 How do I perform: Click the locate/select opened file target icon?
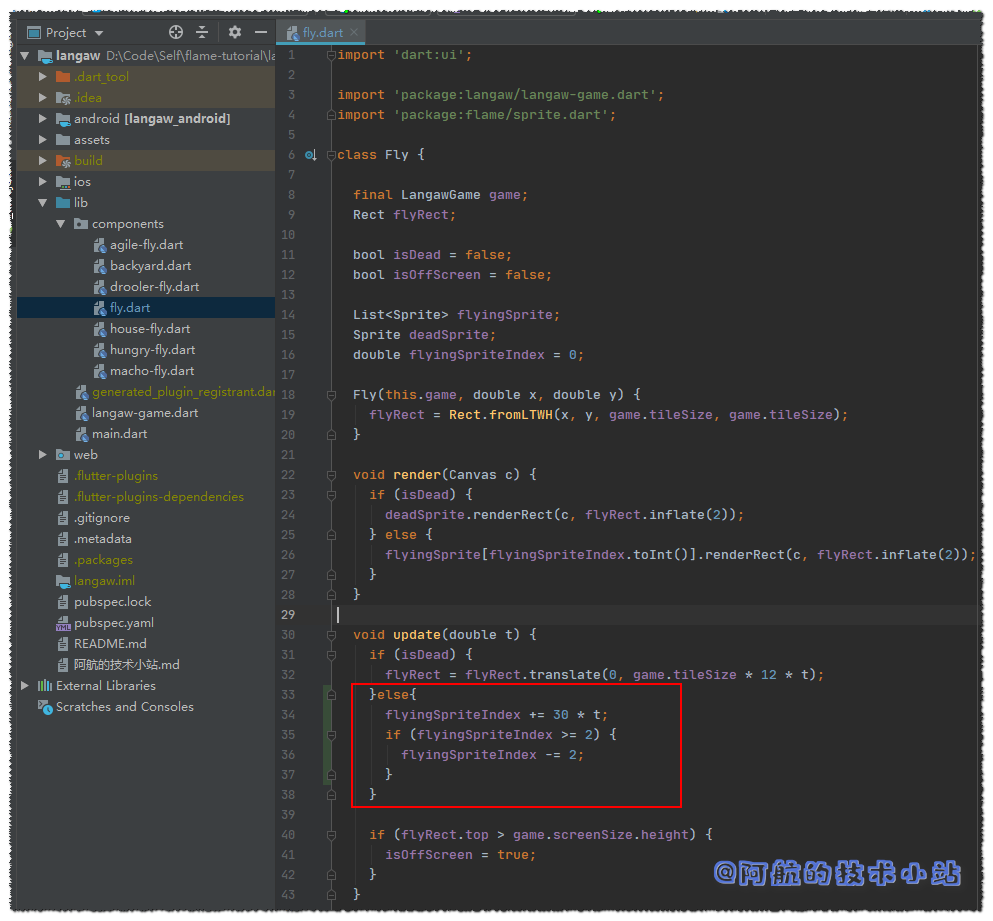click(176, 33)
